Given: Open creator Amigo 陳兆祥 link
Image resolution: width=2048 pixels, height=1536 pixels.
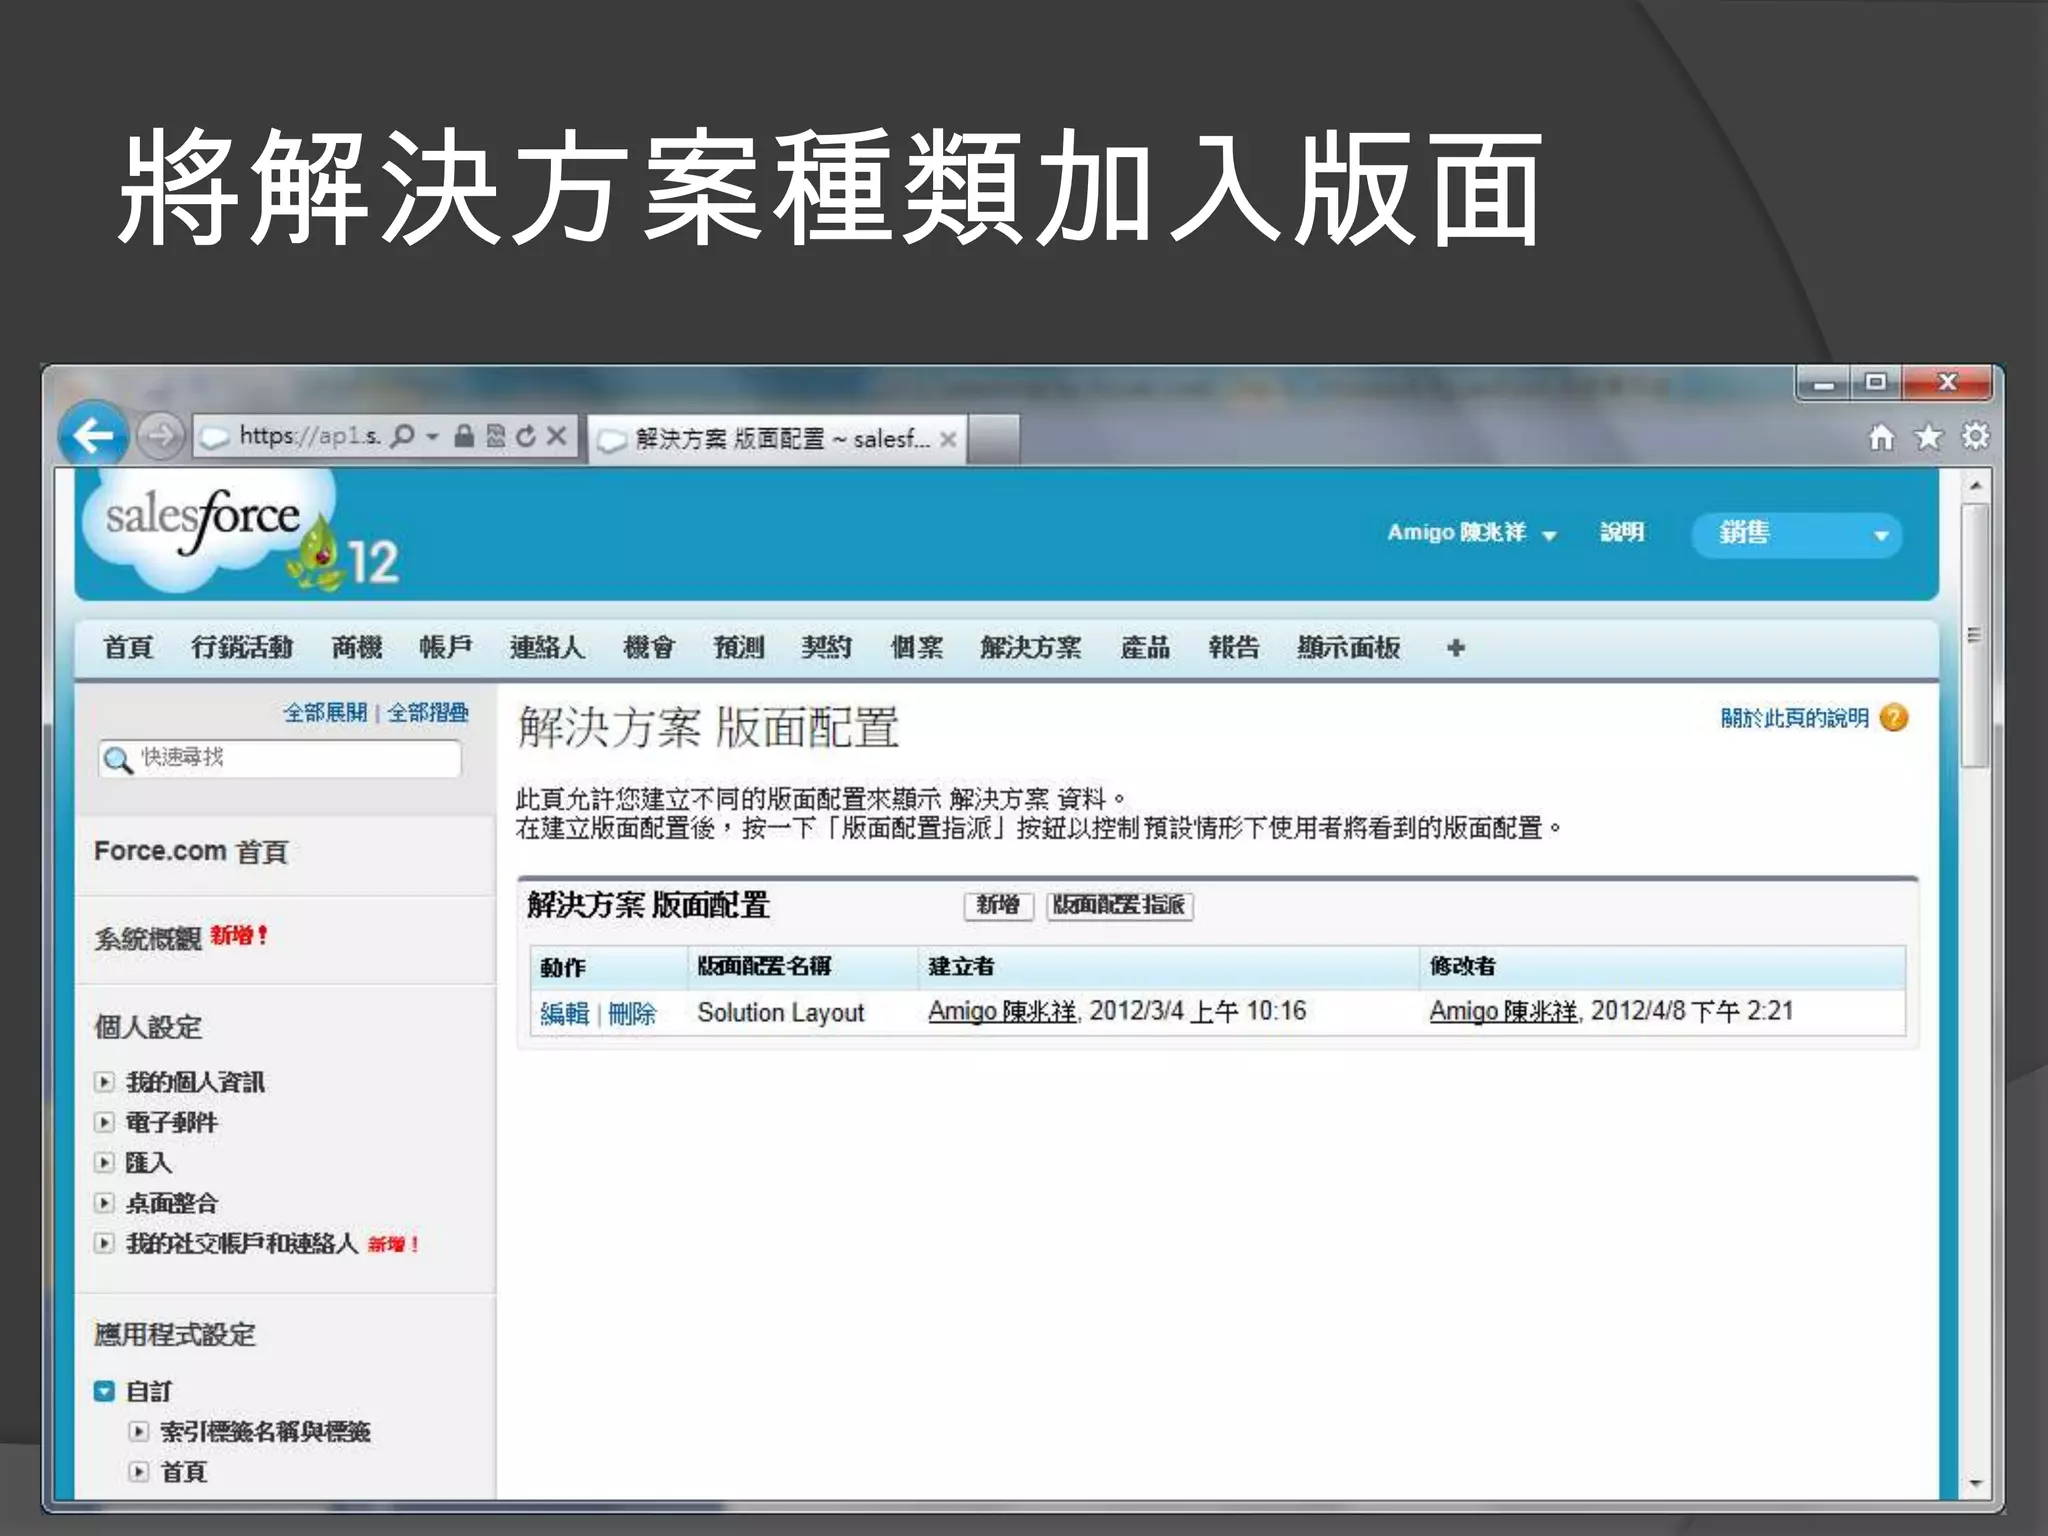Looking at the screenshot, I should 1002,1012.
